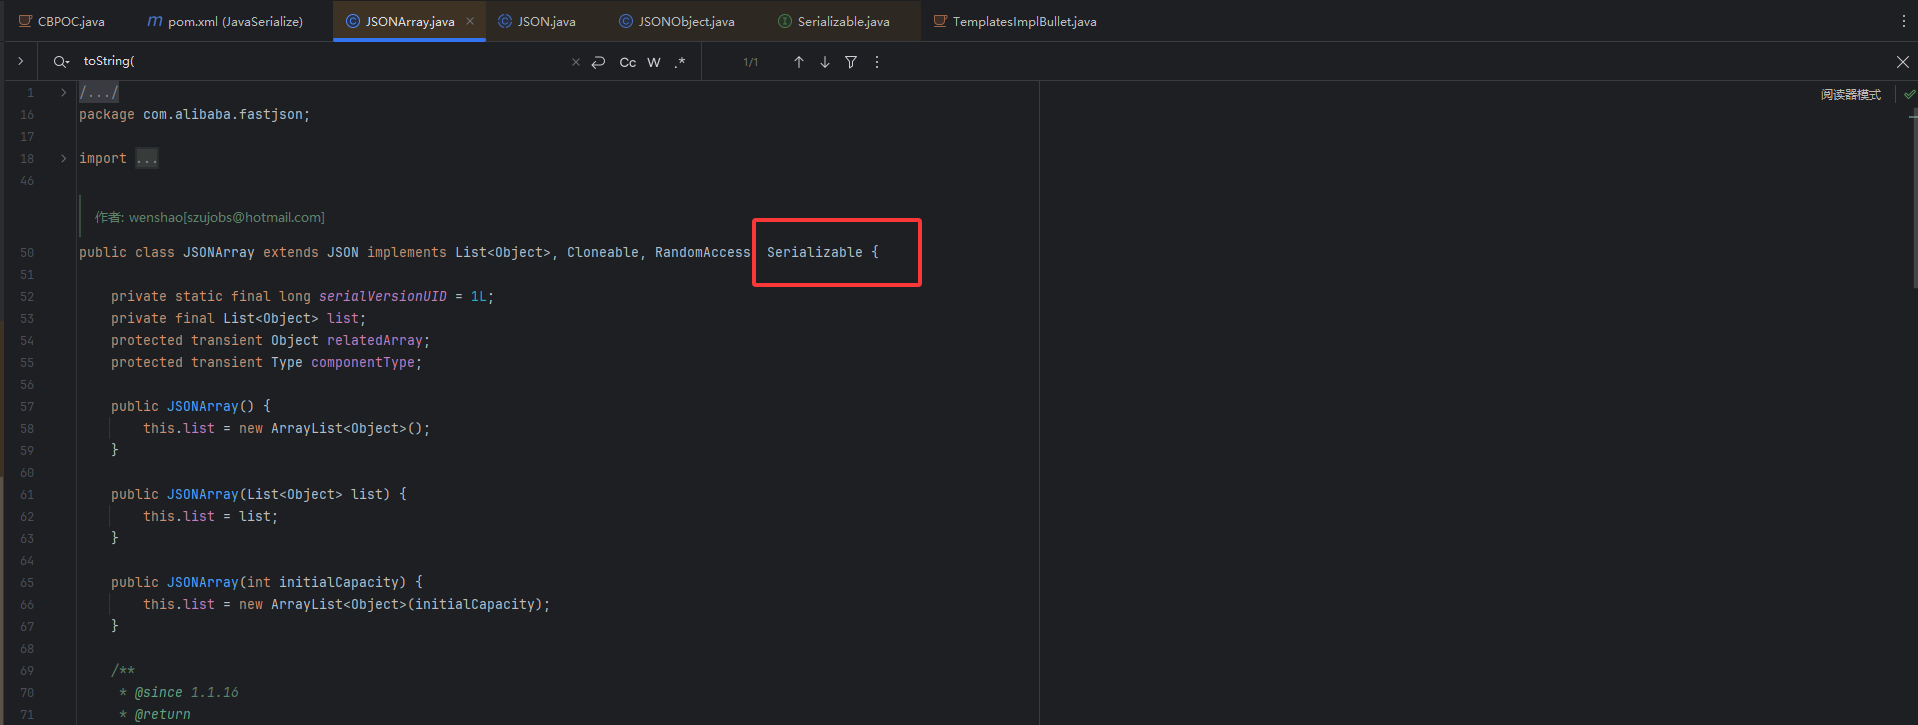Expand the replace field chevron
This screenshot has width=1918, height=725.
20,62
